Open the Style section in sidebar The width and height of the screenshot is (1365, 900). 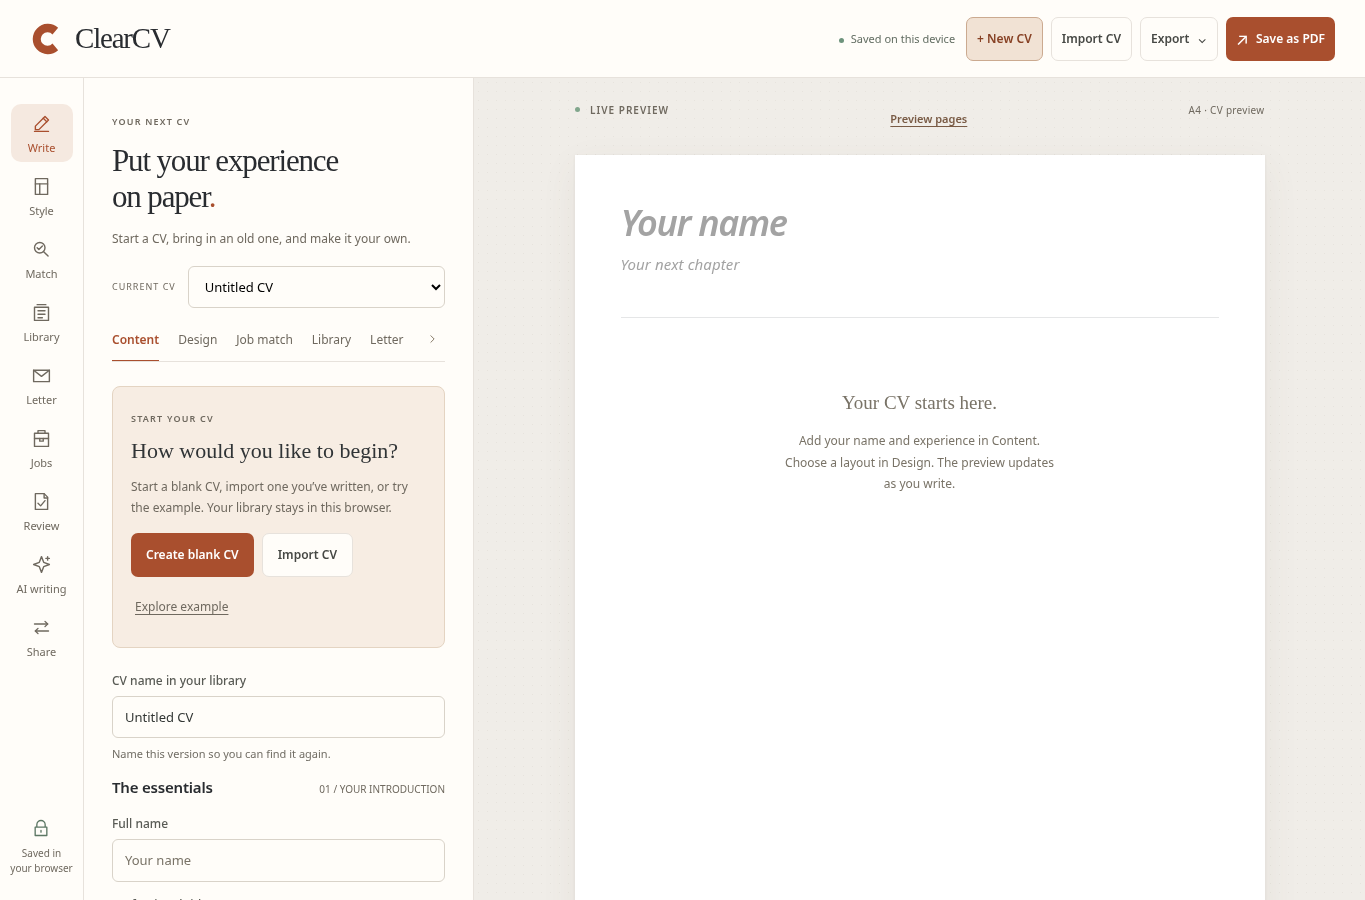[x=42, y=196]
